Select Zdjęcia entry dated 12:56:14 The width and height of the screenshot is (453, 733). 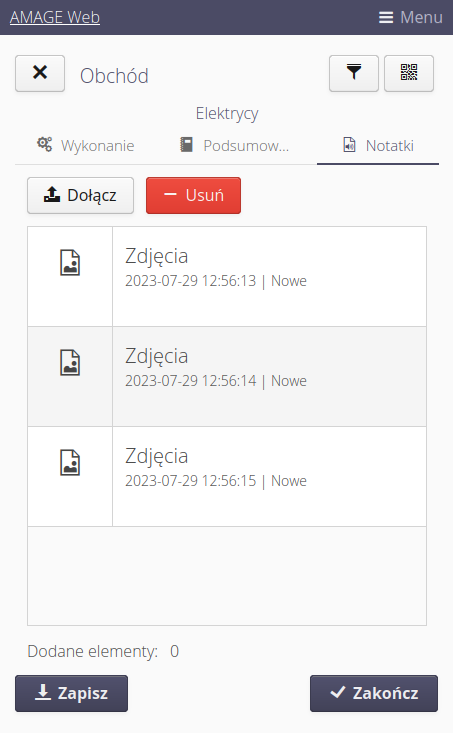coord(227,377)
